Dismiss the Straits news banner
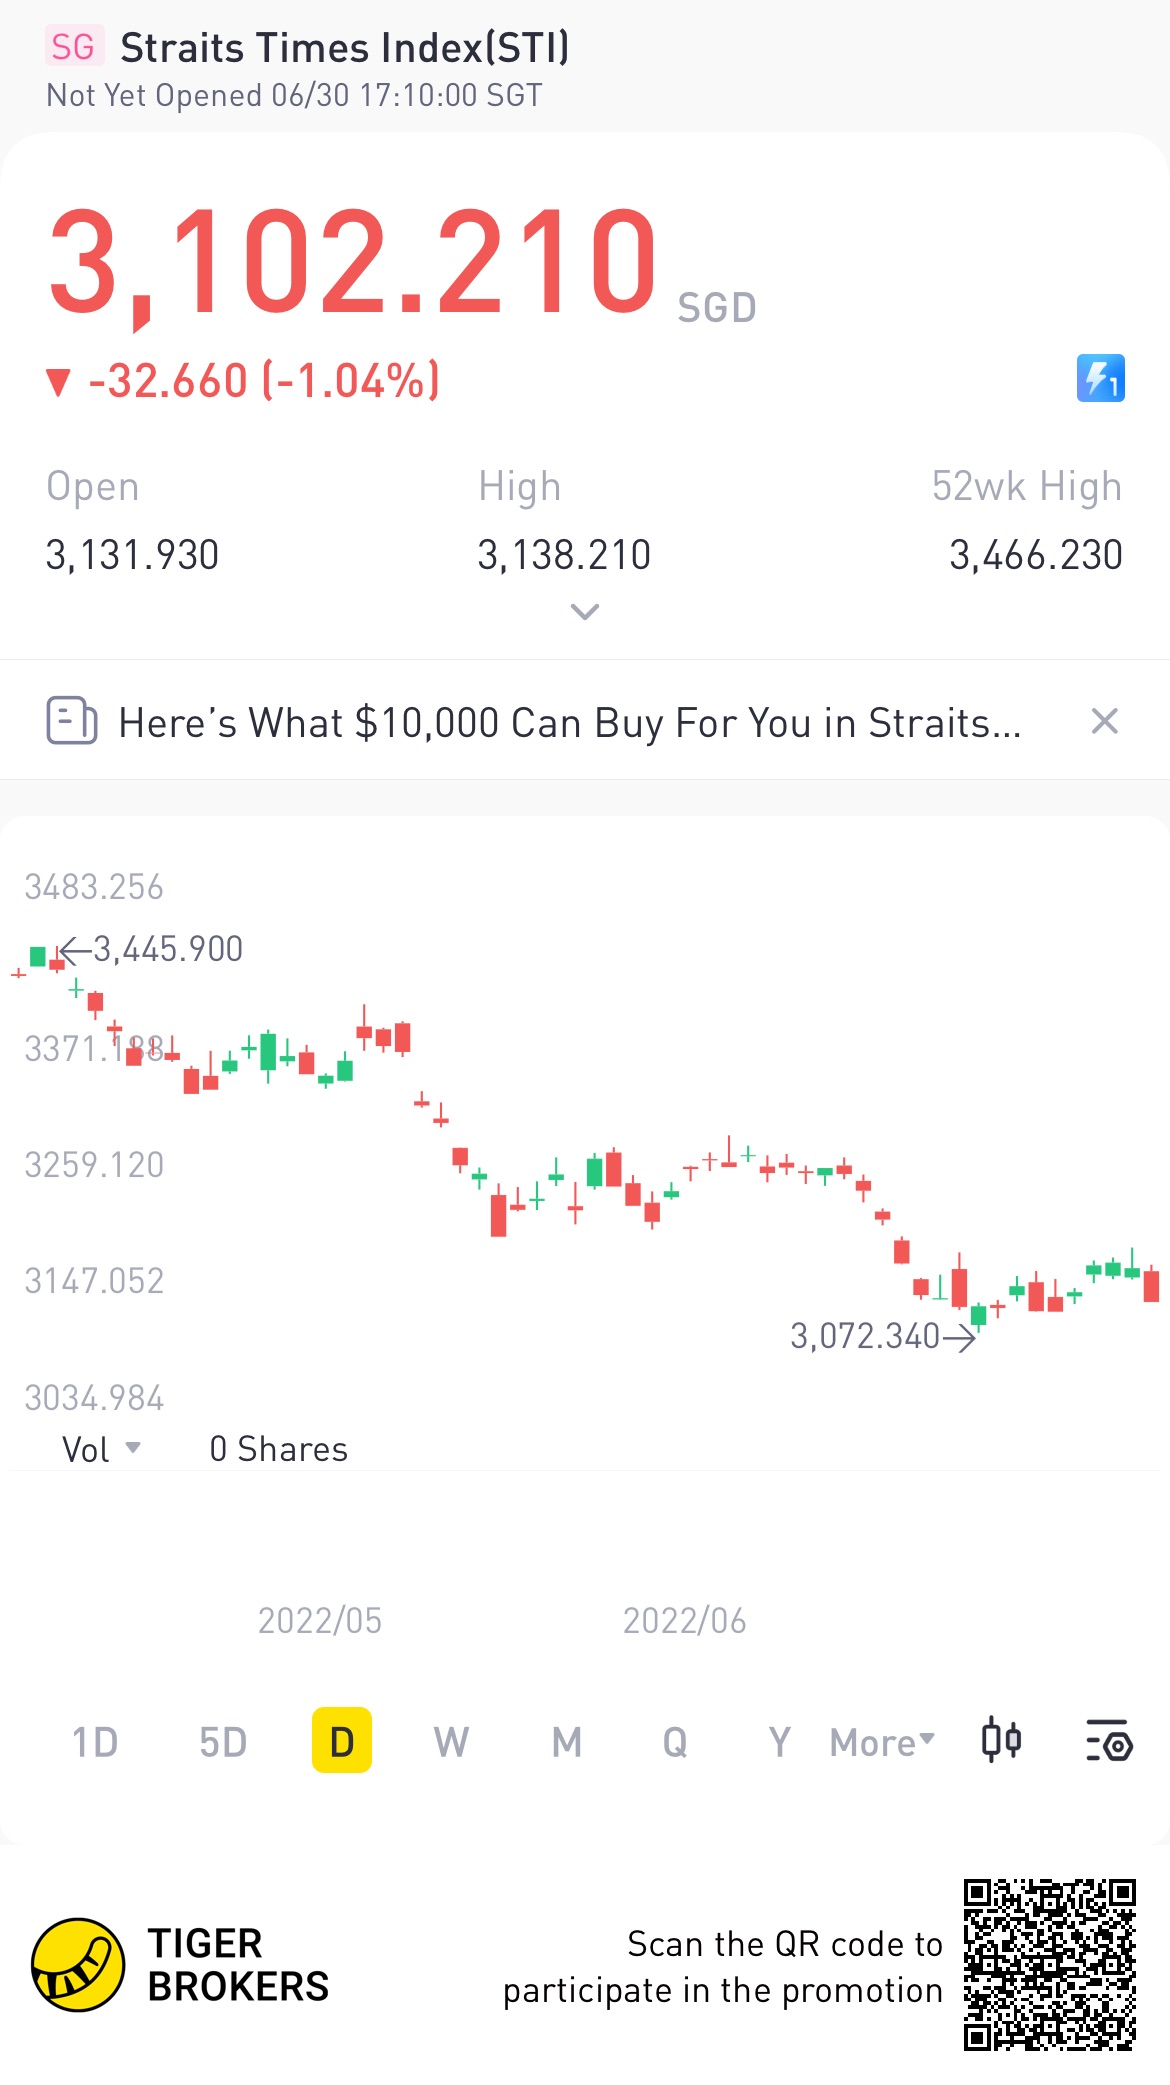The image size is (1170, 2085). (x=1104, y=721)
